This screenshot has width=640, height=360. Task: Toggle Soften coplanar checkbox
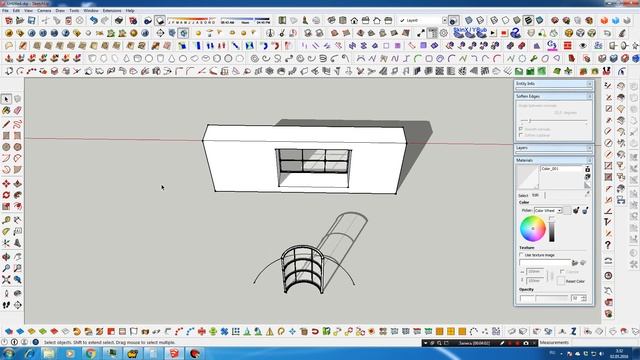(x=521, y=135)
